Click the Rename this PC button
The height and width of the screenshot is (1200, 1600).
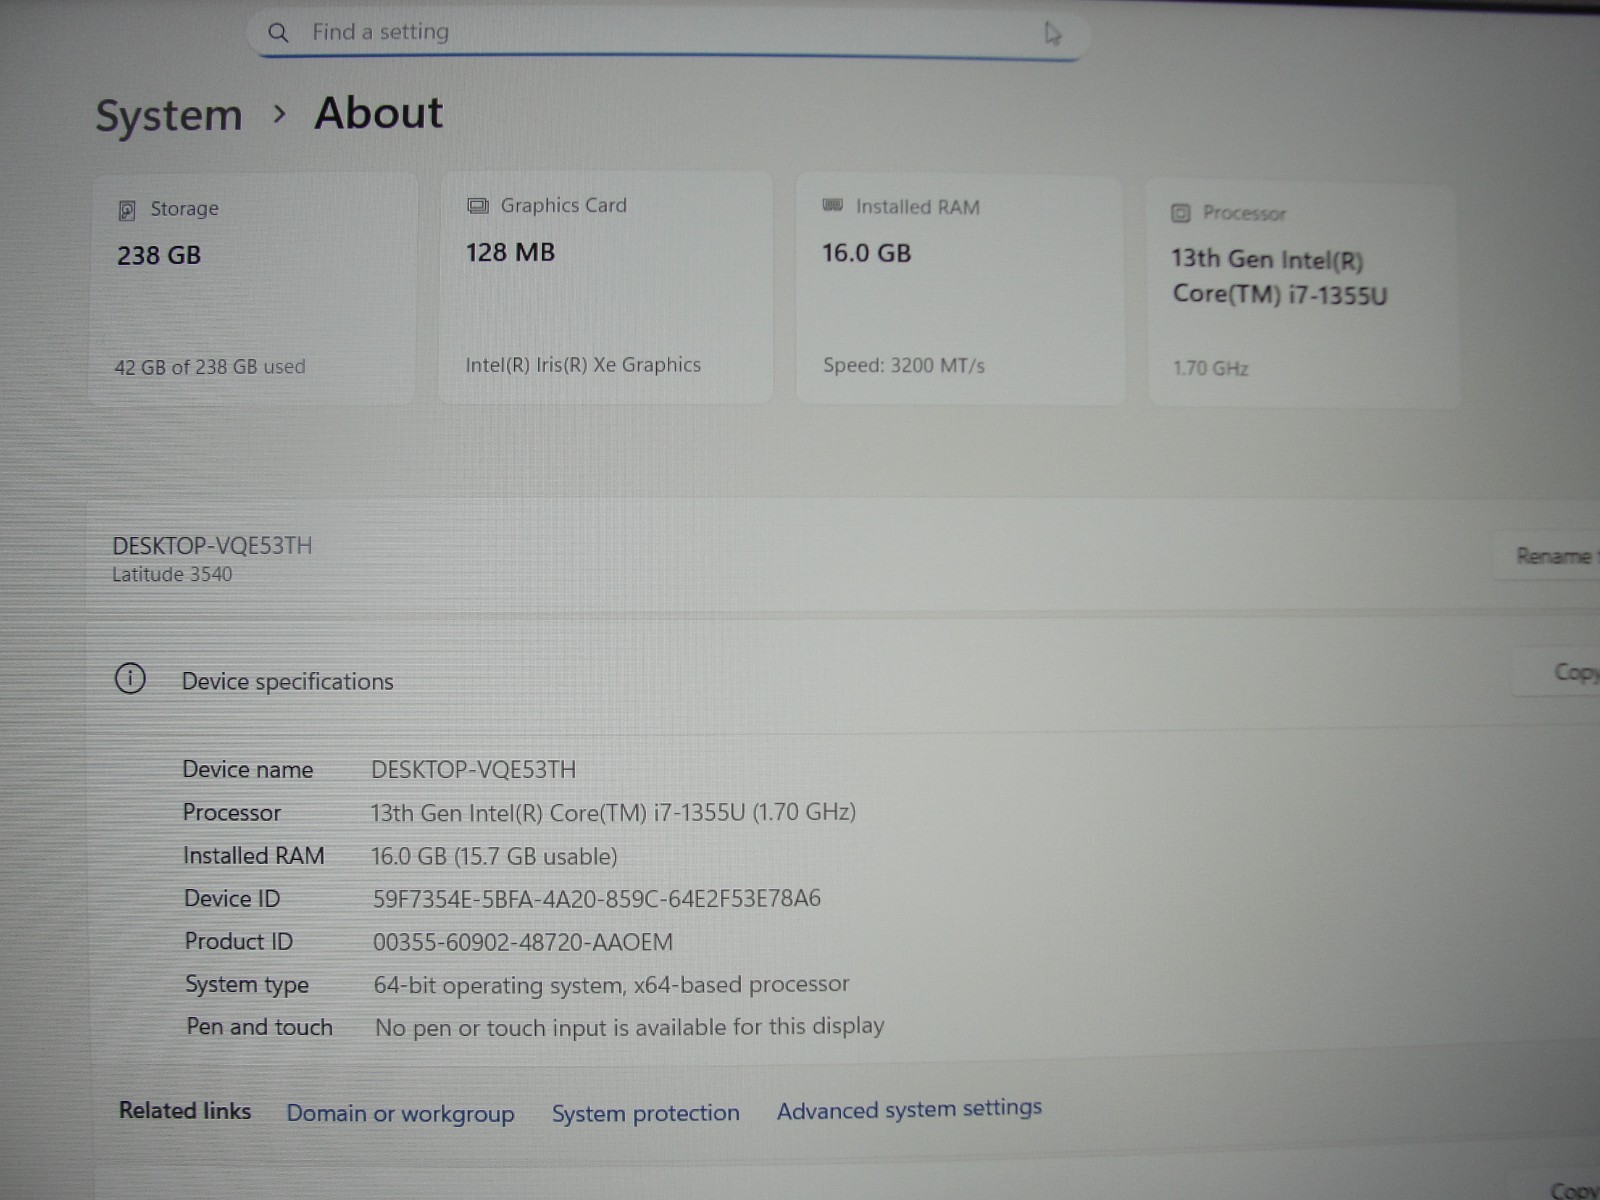pos(1548,556)
